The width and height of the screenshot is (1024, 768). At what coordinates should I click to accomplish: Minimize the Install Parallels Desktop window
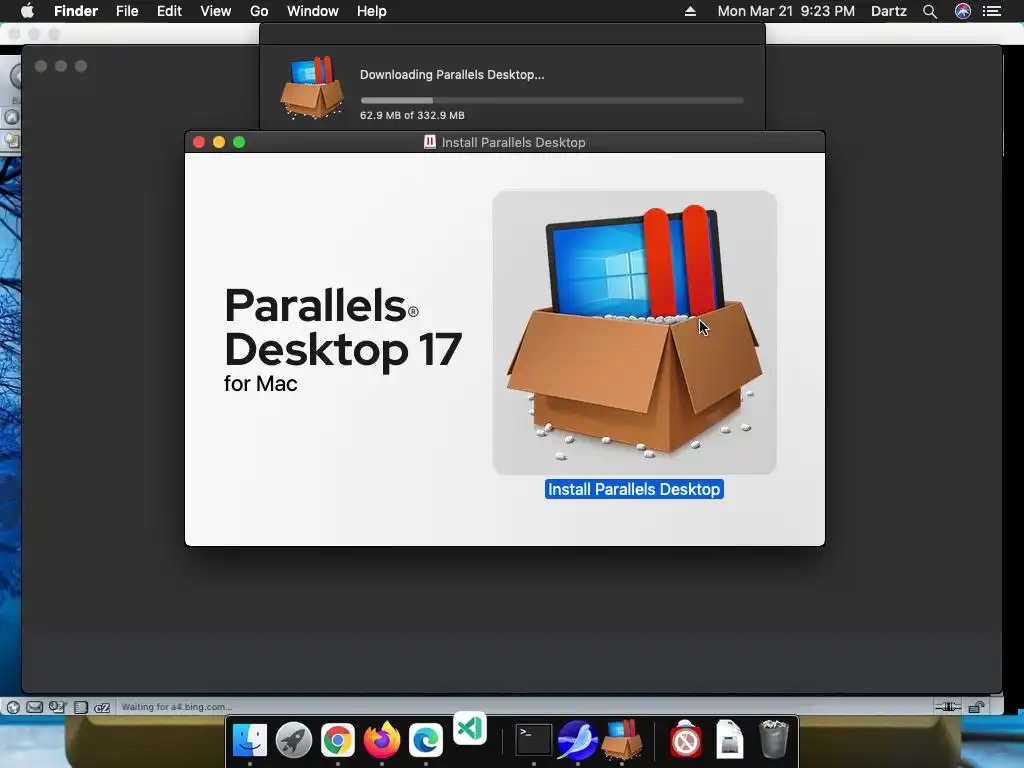click(219, 142)
